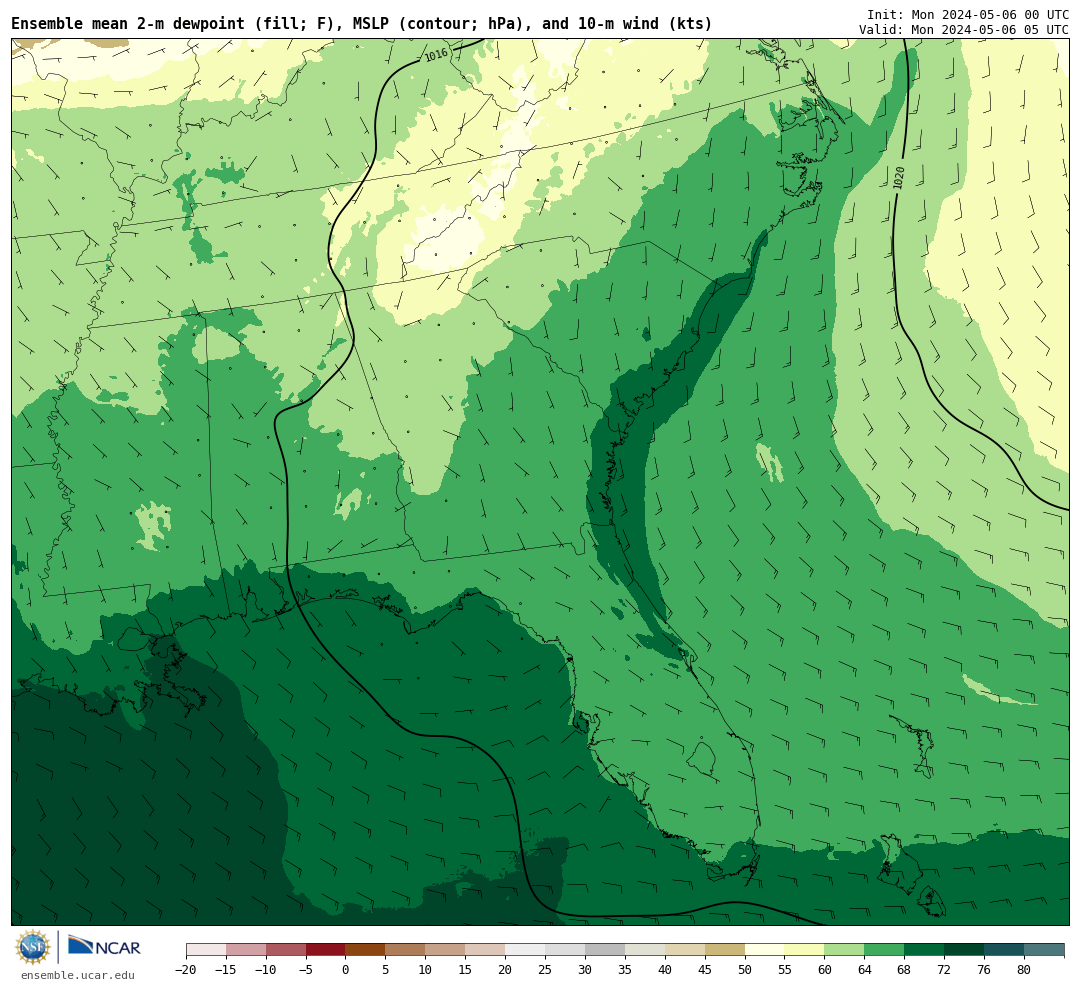Screen dimensions: 1080x988
Task: Click the map title text
Action: tap(362, 24)
